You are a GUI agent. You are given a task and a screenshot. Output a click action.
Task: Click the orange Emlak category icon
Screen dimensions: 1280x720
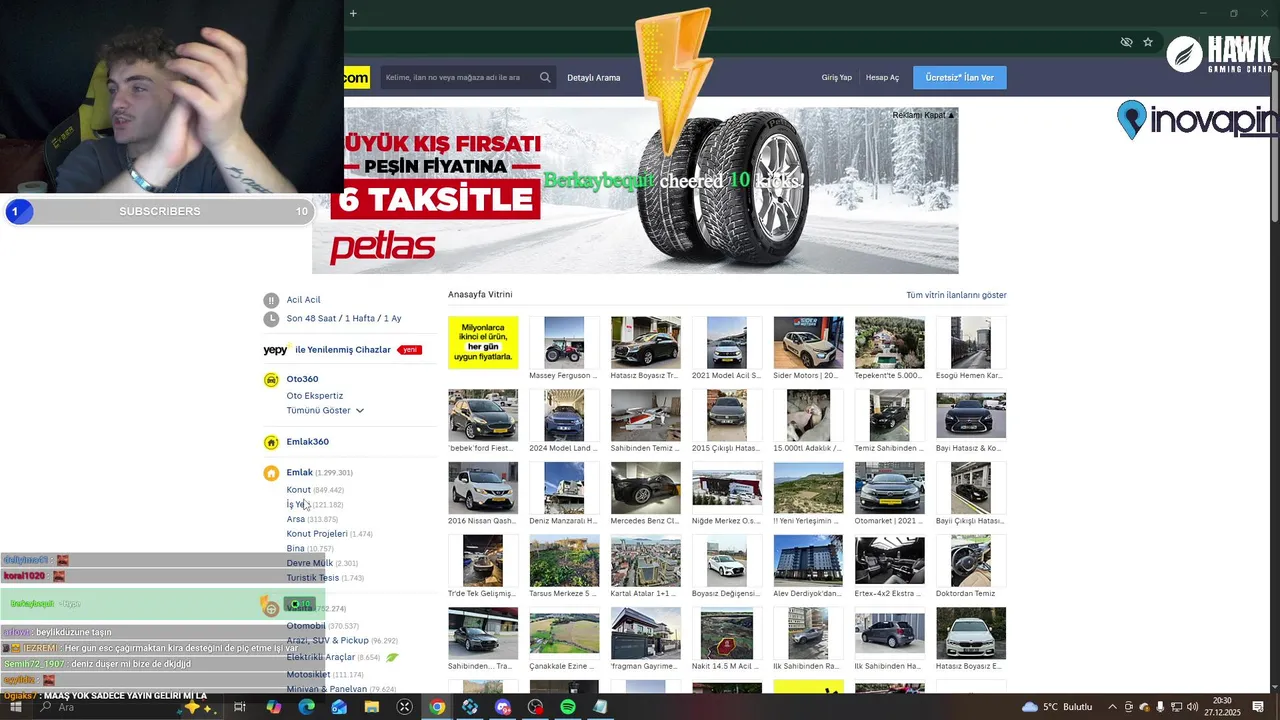[271, 473]
